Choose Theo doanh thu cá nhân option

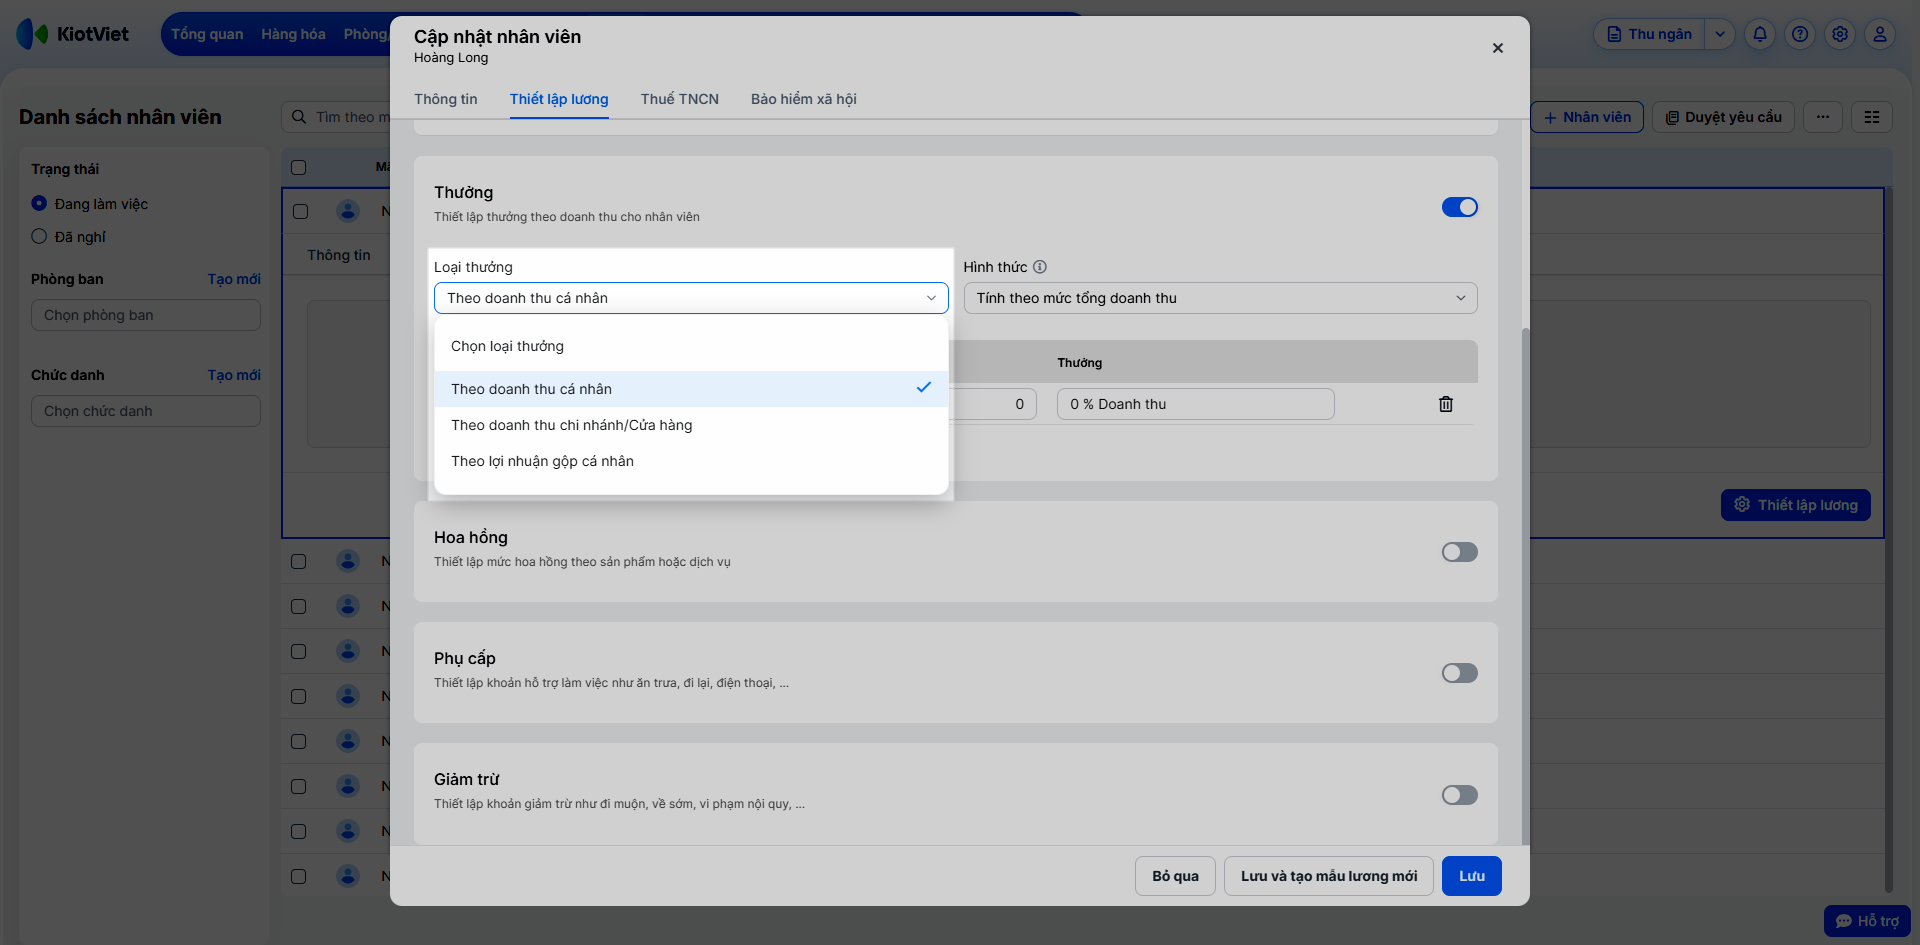(x=691, y=389)
